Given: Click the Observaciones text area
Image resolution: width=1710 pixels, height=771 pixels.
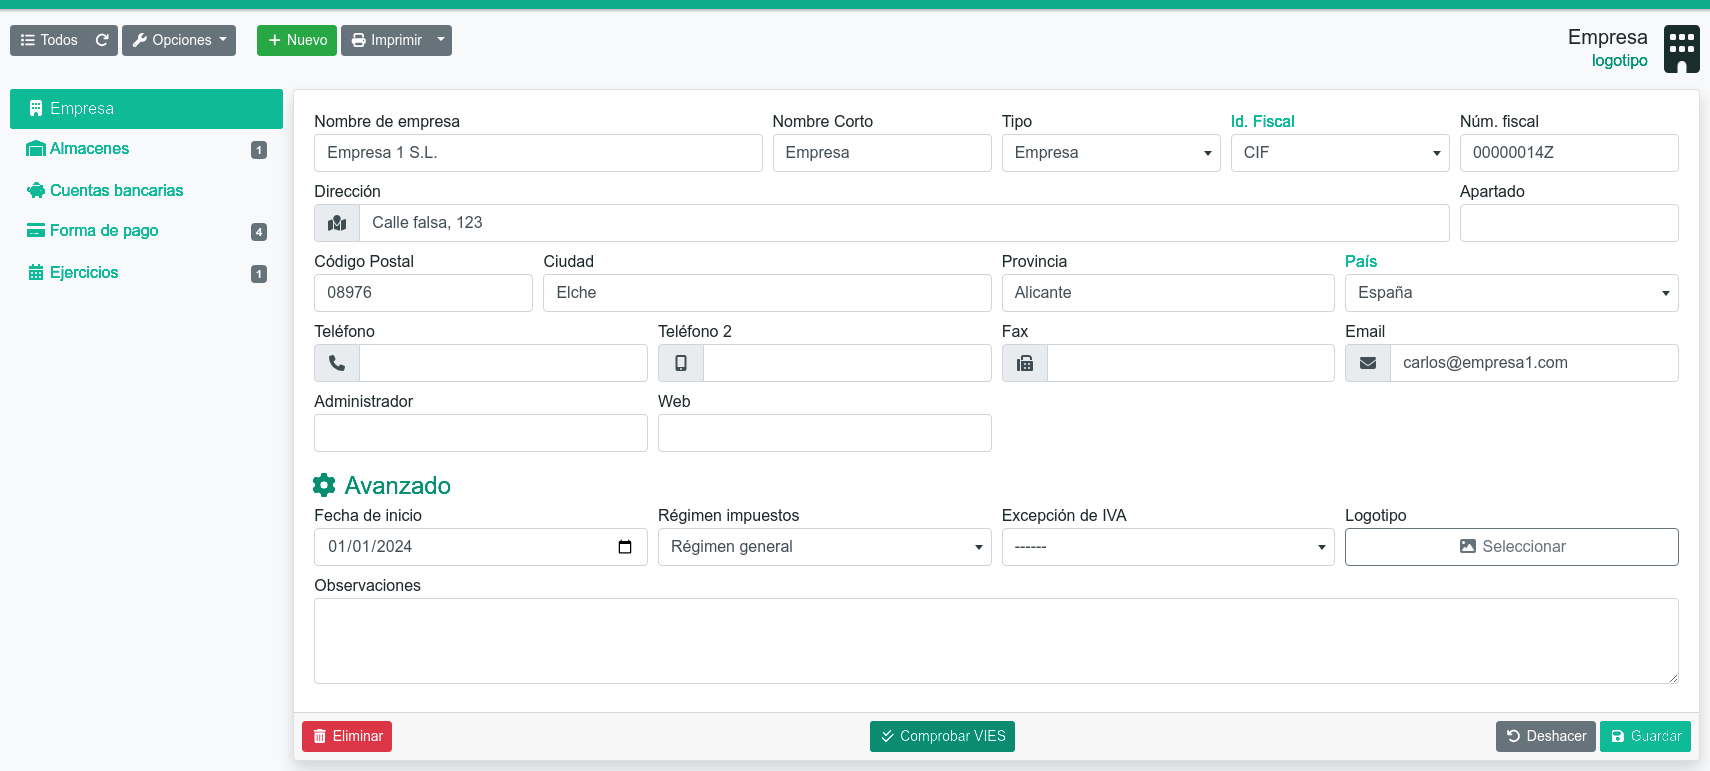Looking at the screenshot, I should (996, 641).
